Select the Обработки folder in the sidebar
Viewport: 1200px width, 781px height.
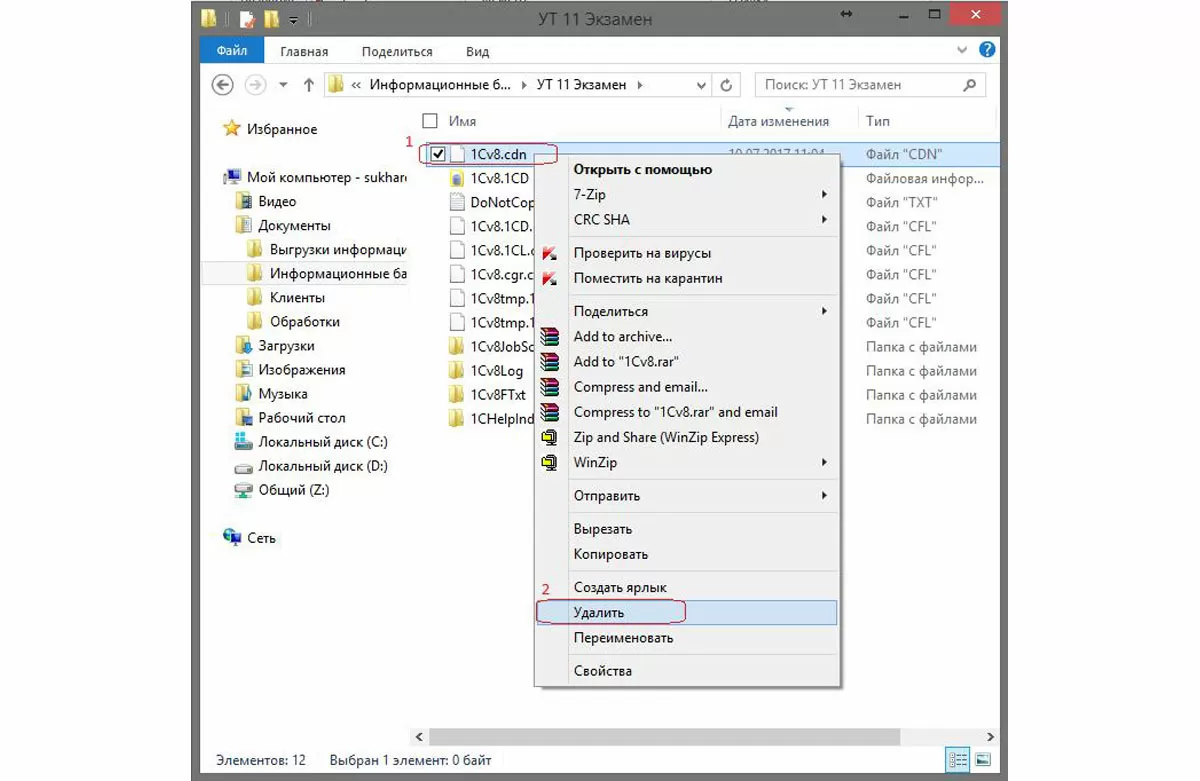coord(305,321)
